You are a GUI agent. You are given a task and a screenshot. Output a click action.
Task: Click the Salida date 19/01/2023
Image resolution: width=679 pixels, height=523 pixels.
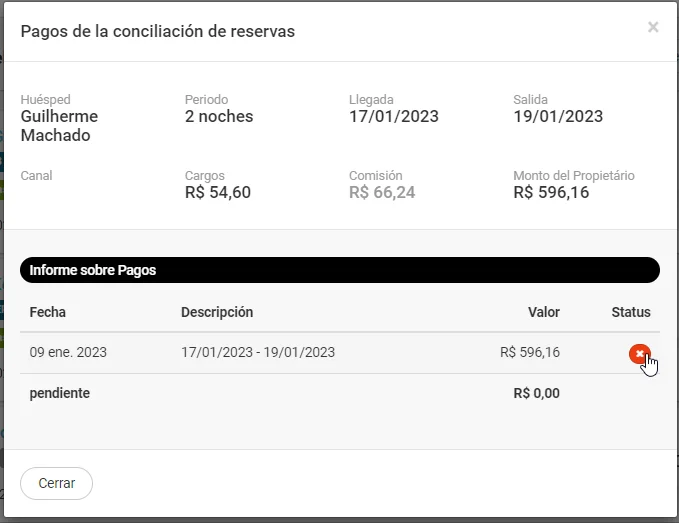tap(558, 116)
